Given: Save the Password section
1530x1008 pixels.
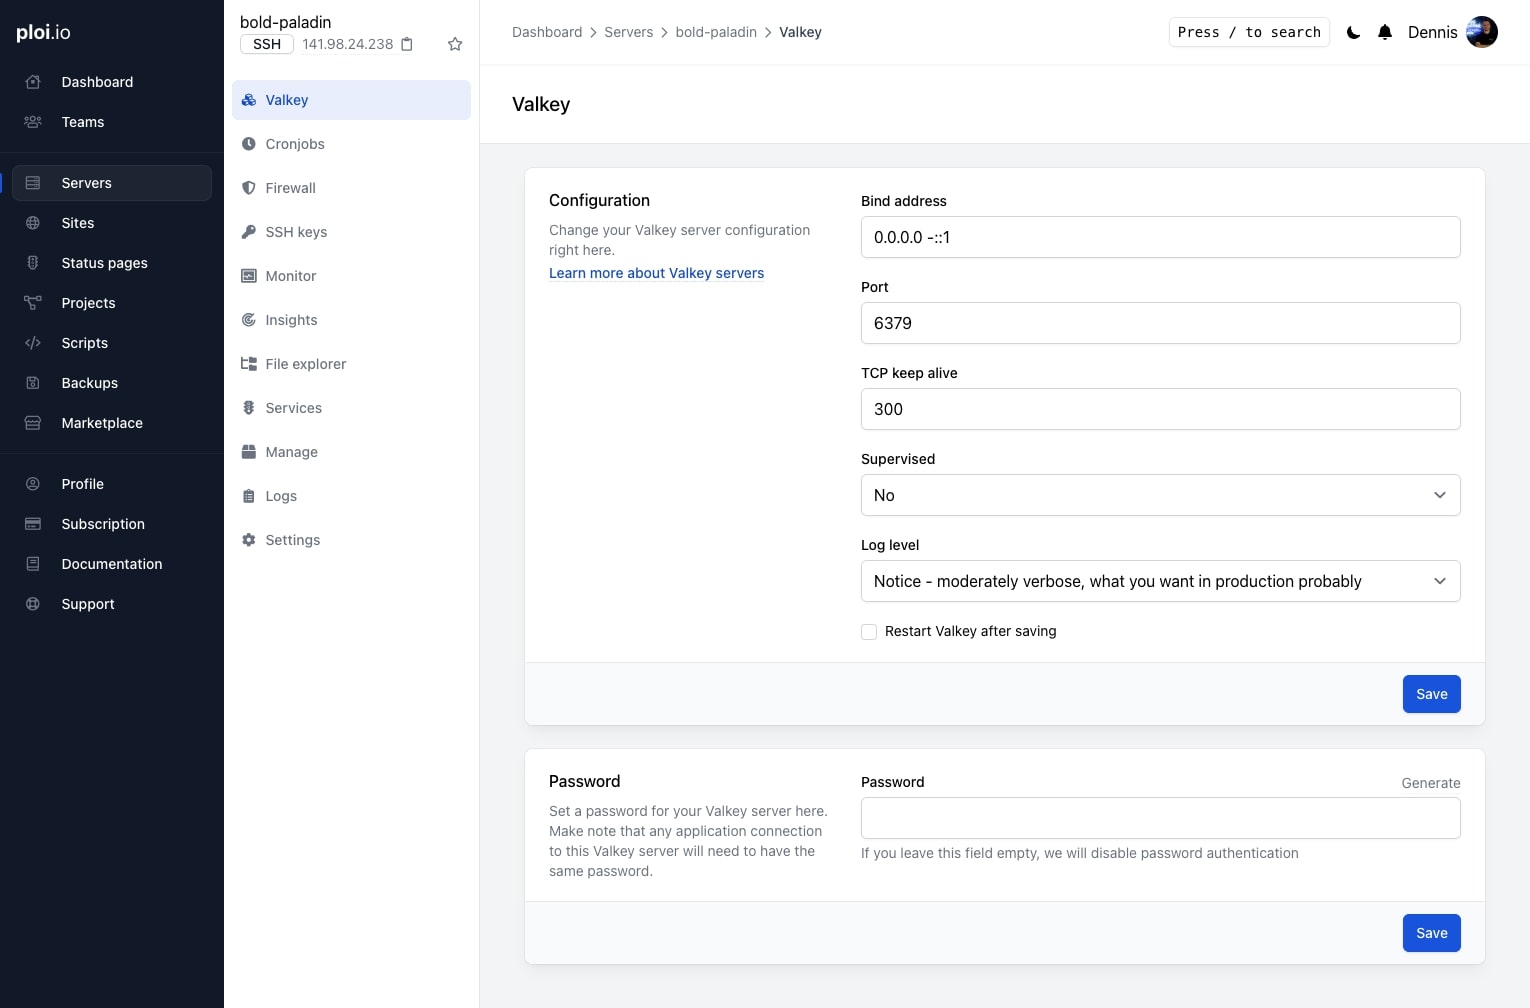Looking at the screenshot, I should coord(1431,933).
